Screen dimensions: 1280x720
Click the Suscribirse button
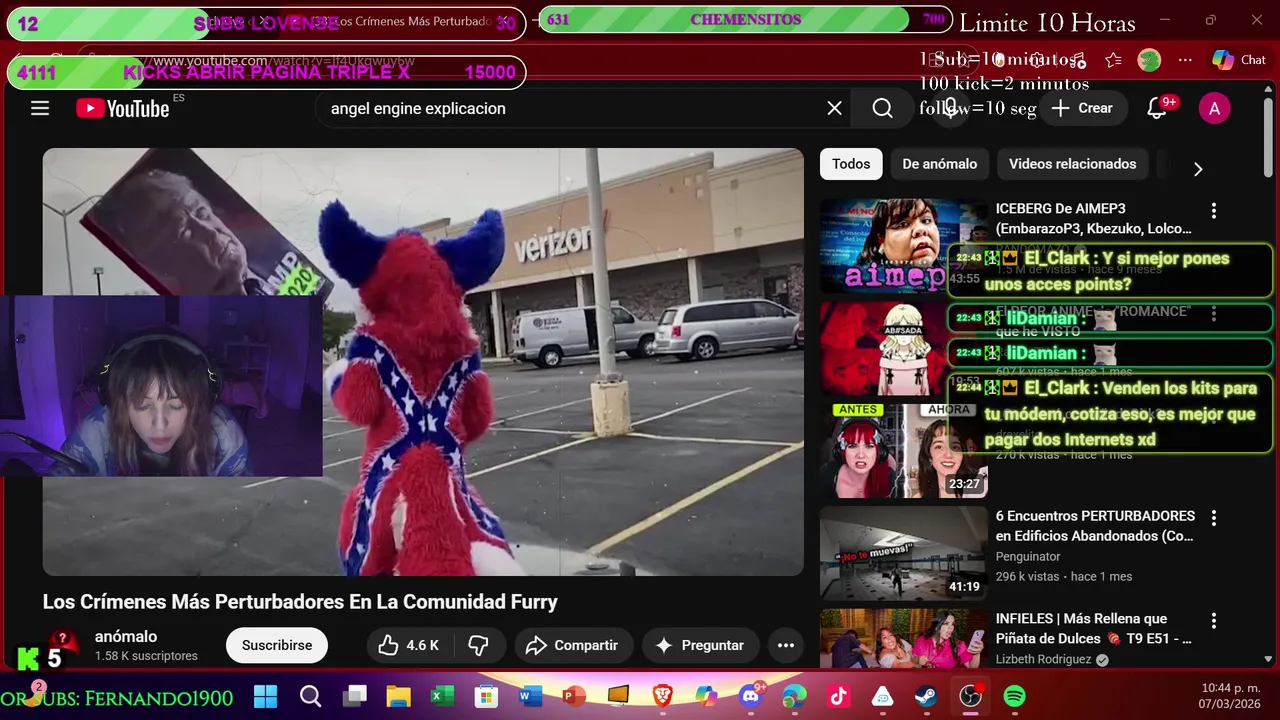point(277,645)
